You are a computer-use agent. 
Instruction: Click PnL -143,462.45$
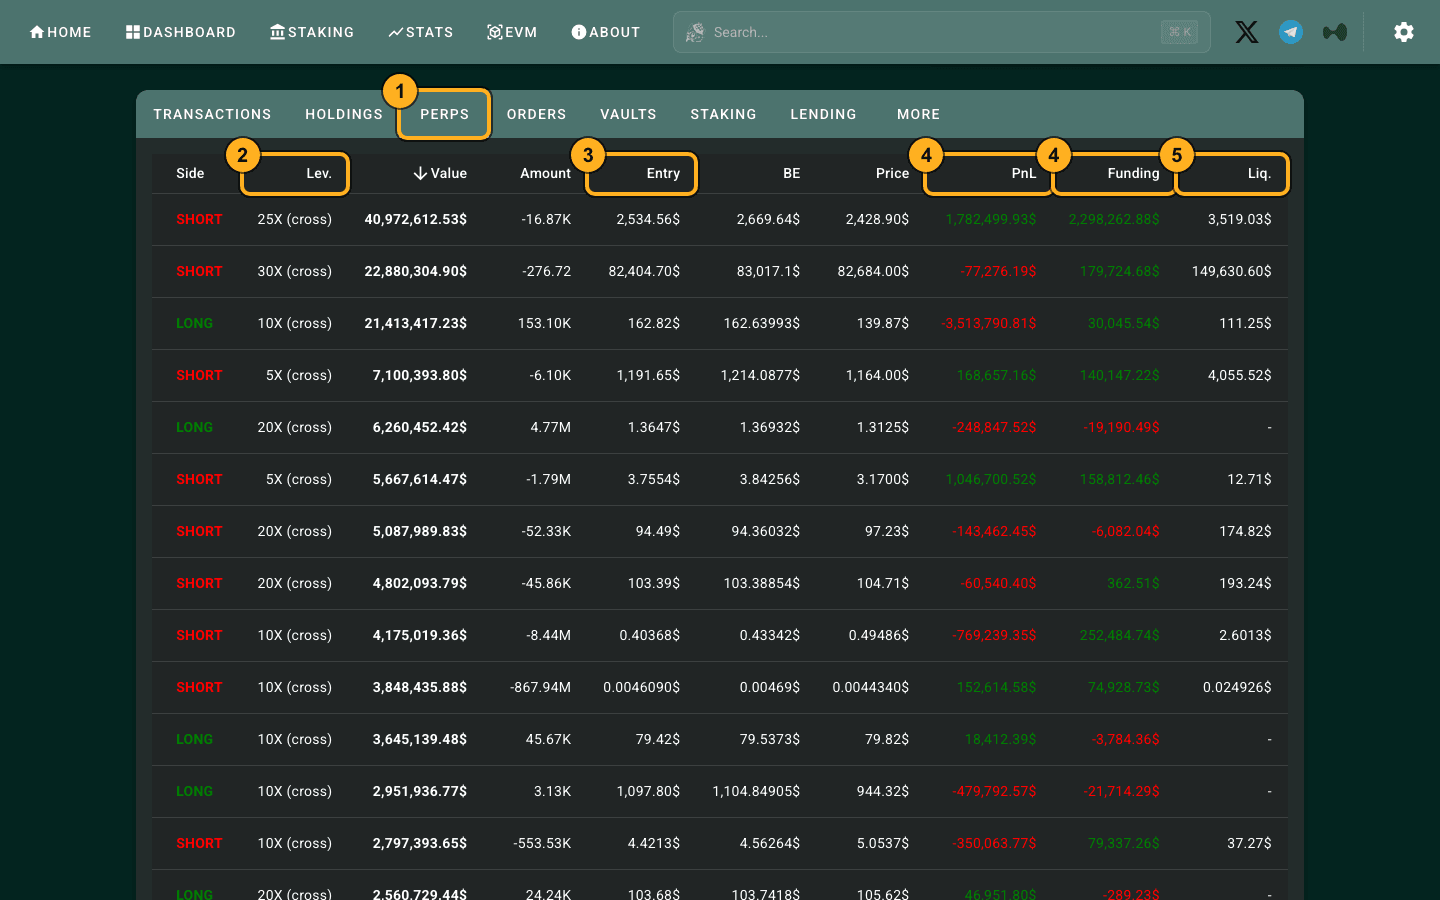(995, 531)
